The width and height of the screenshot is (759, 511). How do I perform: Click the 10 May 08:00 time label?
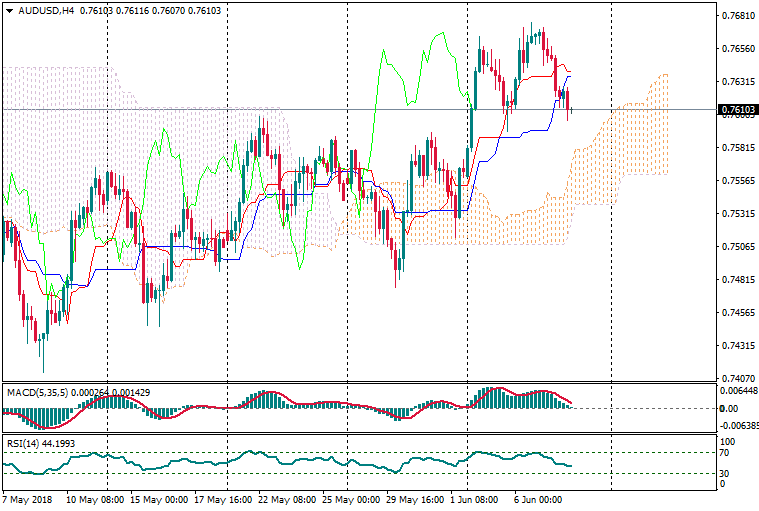tap(95, 498)
